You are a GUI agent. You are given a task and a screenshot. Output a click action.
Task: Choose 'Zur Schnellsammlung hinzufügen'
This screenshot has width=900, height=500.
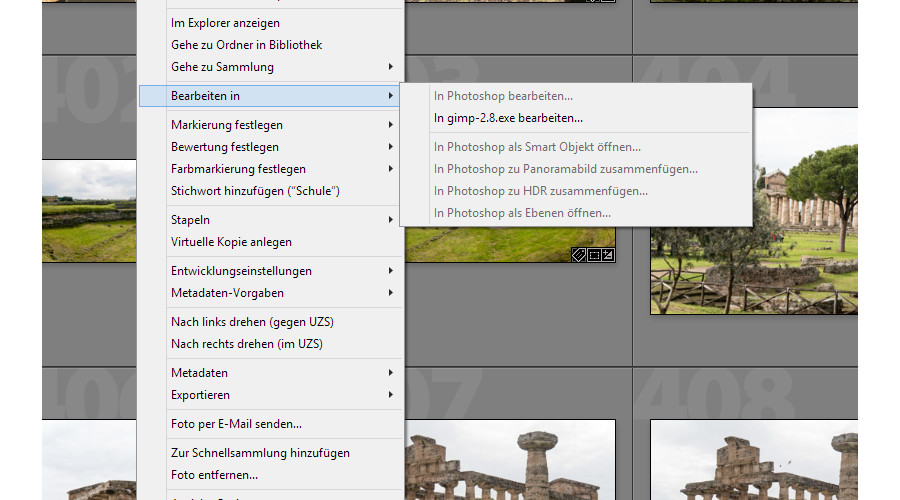[x=260, y=453]
